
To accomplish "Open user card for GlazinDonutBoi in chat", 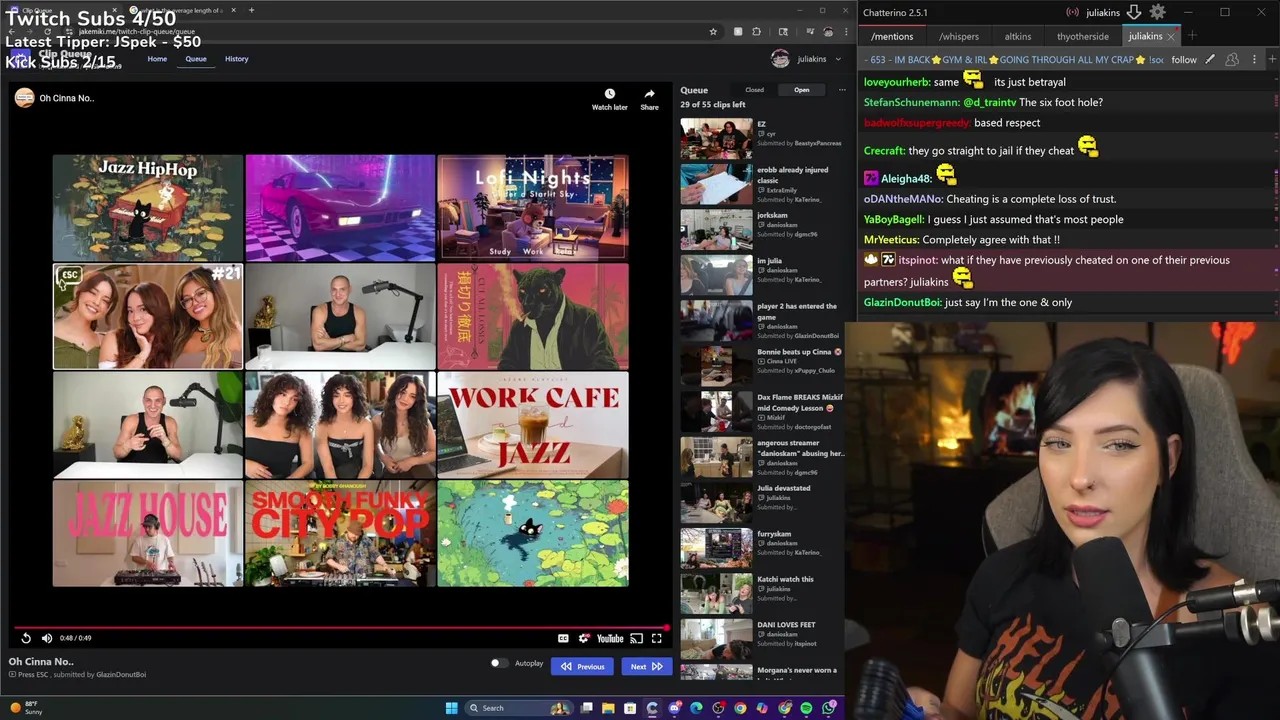I will tap(903, 302).
